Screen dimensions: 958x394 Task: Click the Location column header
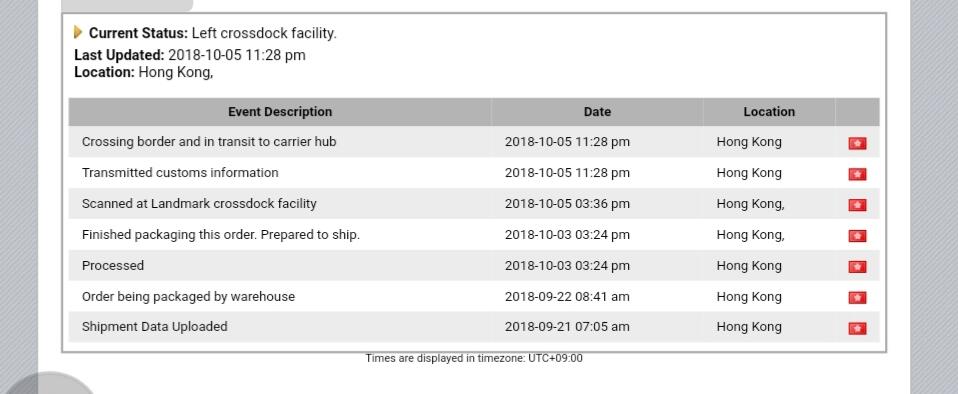click(769, 112)
